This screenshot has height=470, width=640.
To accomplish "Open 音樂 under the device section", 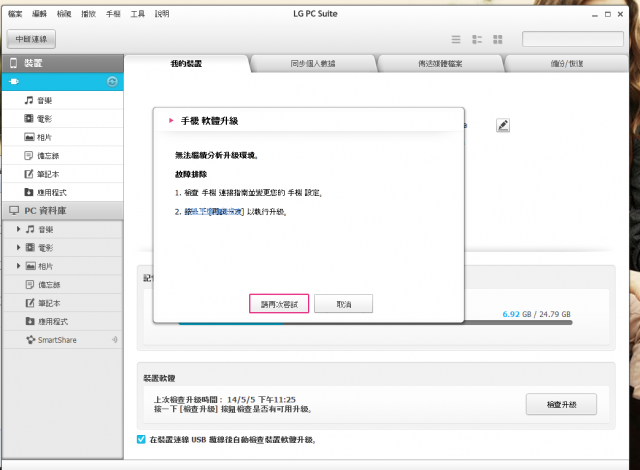I will tap(62, 100).
